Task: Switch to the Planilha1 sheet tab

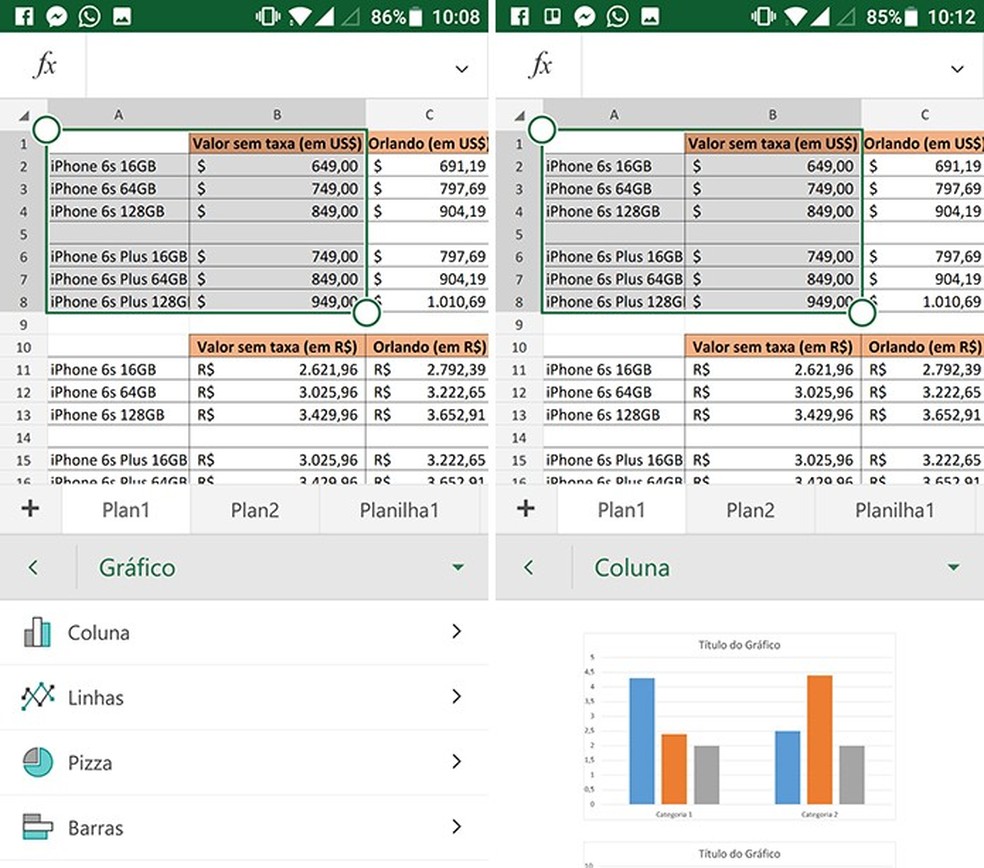Action: pyautogui.click(x=401, y=510)
